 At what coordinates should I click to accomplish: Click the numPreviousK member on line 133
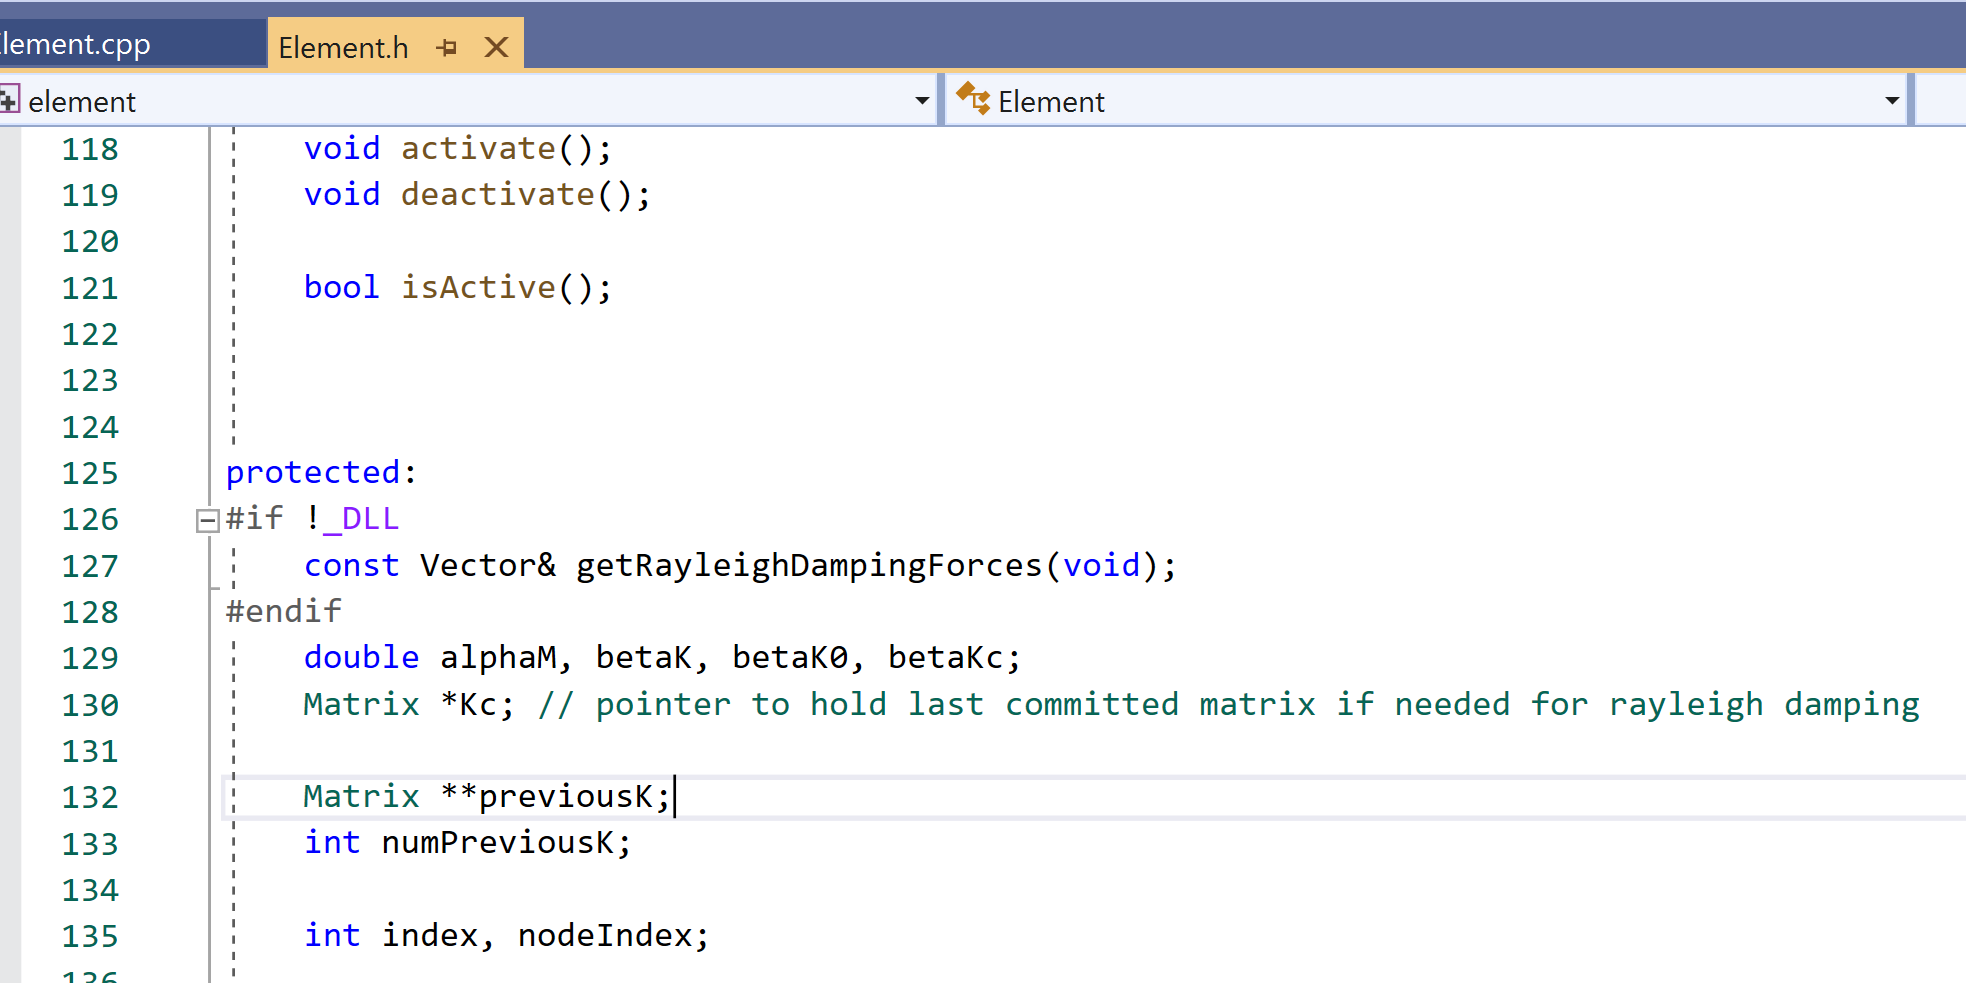coord(500,843)
